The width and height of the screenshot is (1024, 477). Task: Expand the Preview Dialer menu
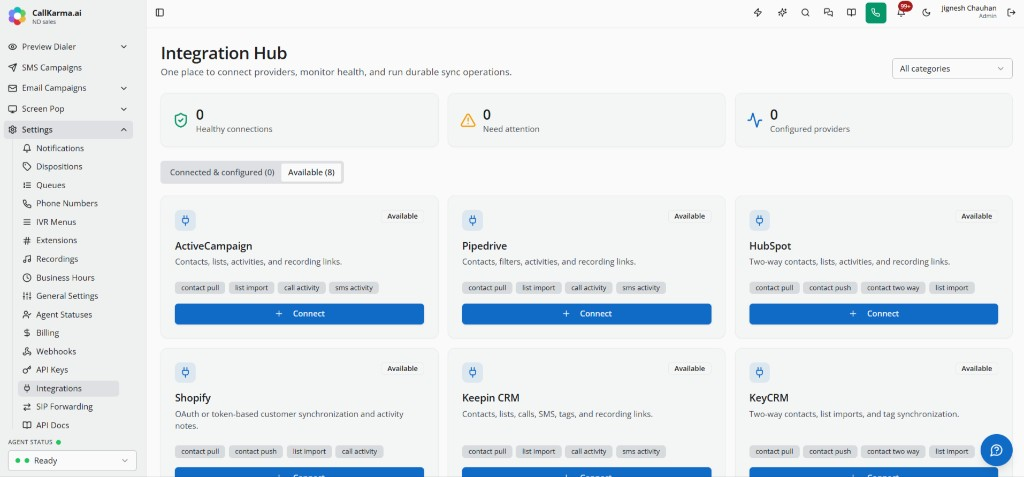68,46
